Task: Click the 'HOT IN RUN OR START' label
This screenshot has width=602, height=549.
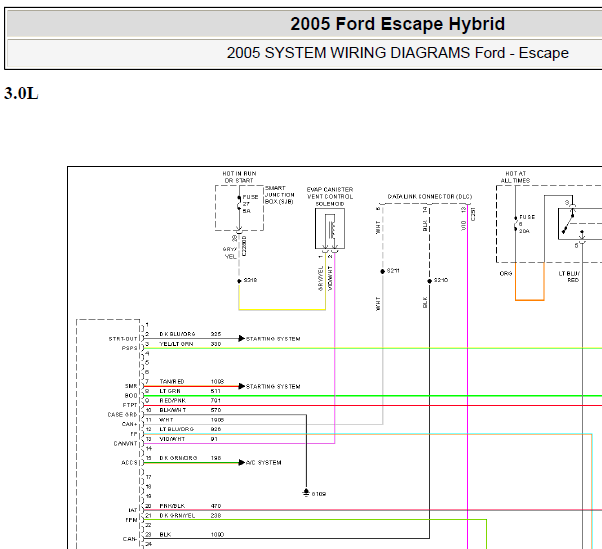Action: pos(239,177)
